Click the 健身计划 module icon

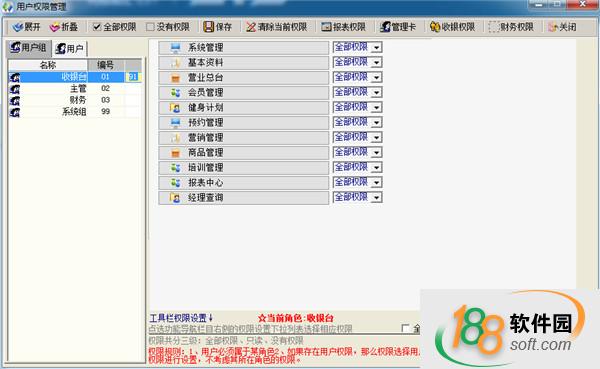tap(175, 108)
